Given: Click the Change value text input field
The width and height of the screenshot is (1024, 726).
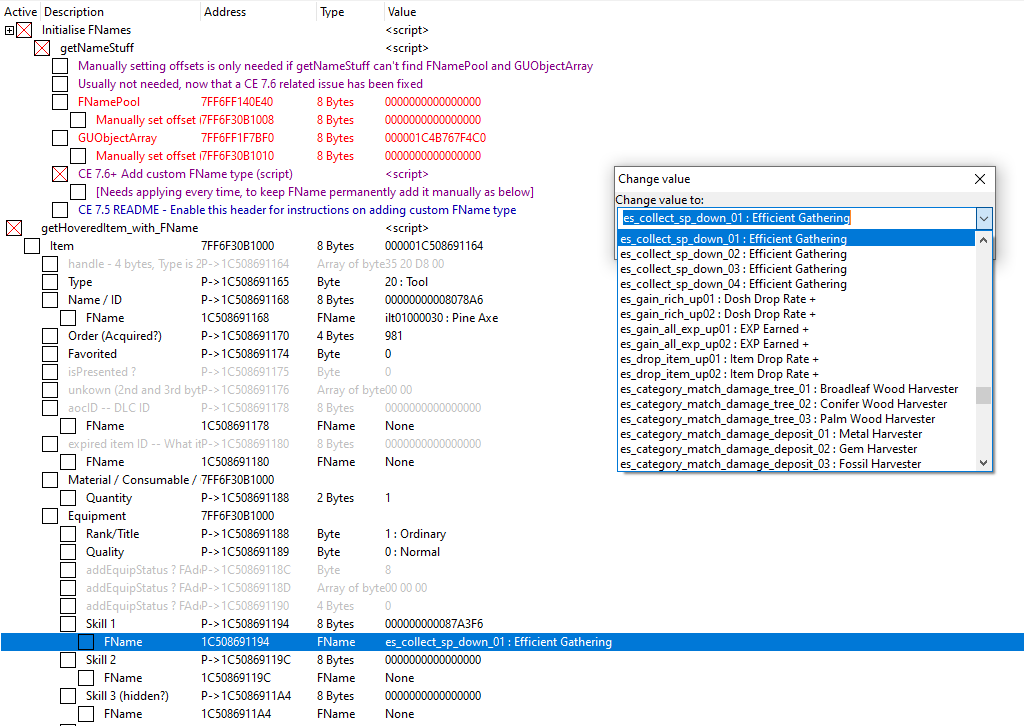Looking at the screenshot, I should pyautogui.click(x=797, y=218).
